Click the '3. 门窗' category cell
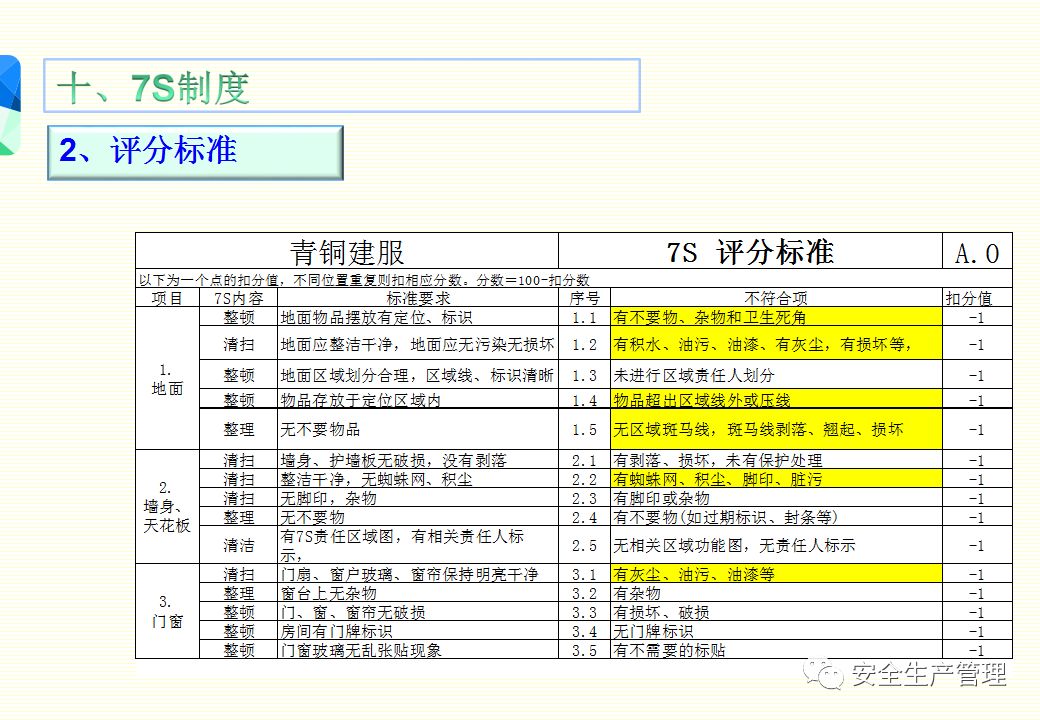 167,611
